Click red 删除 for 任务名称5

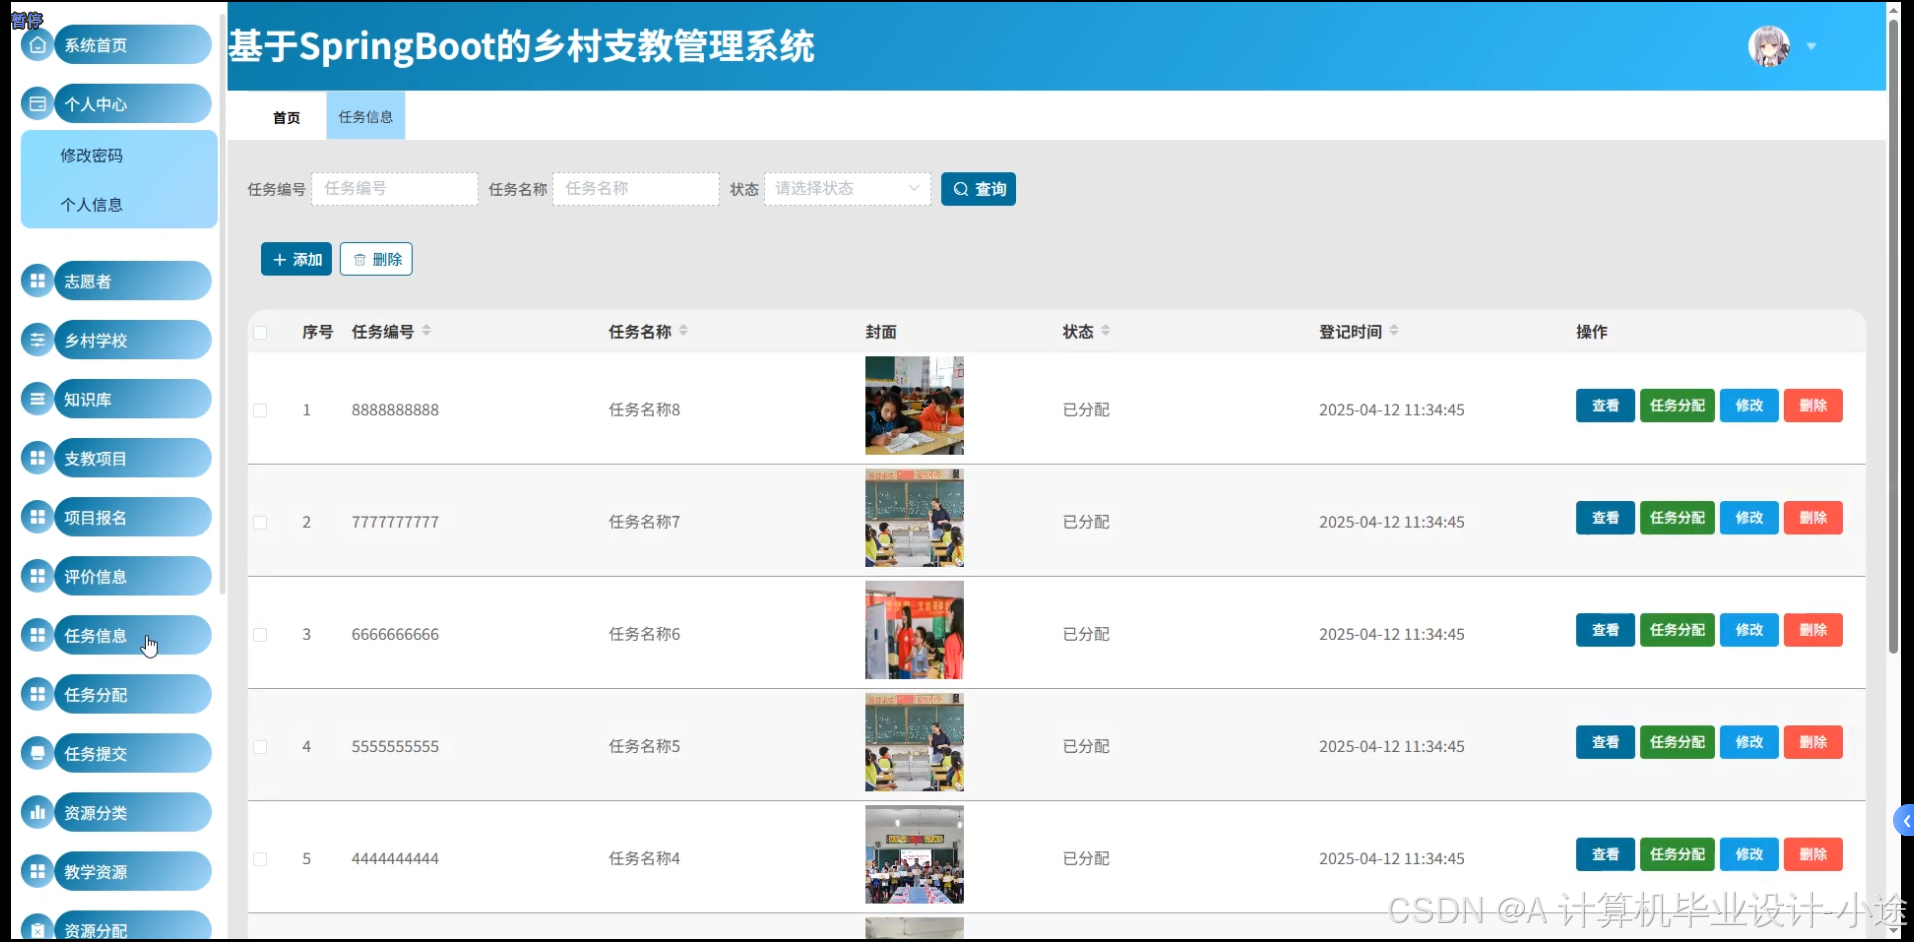pyautogui.click(x=1813, y=742)
